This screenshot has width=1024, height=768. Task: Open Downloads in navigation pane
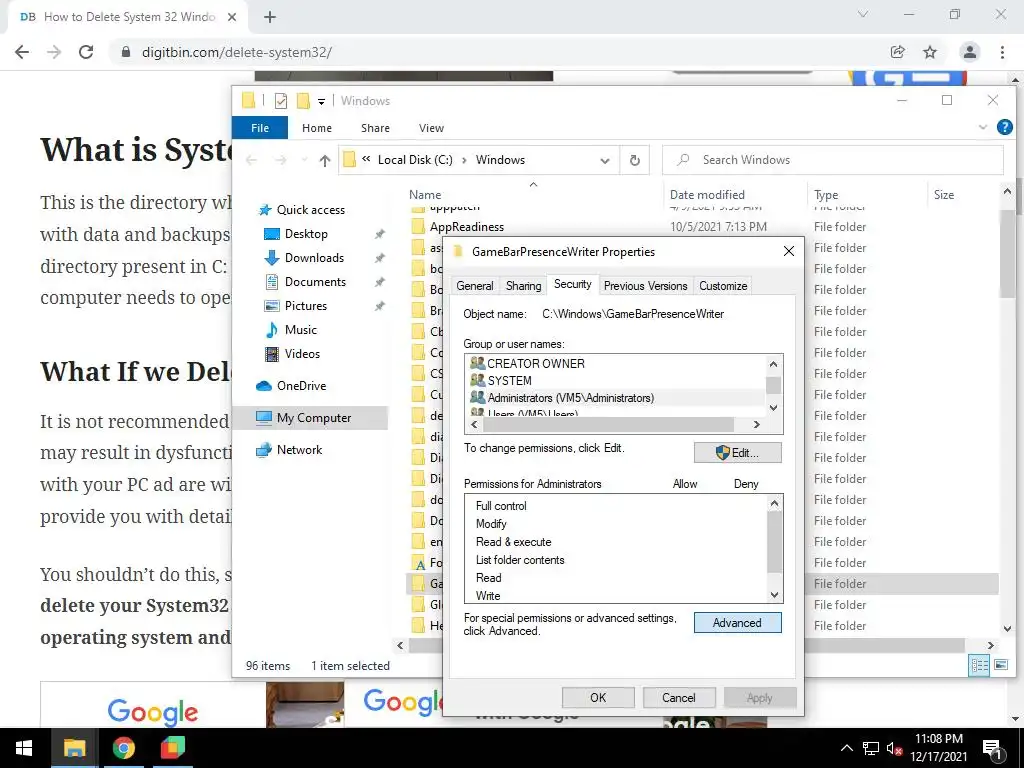pyautogui.click(x=314, y=258)
